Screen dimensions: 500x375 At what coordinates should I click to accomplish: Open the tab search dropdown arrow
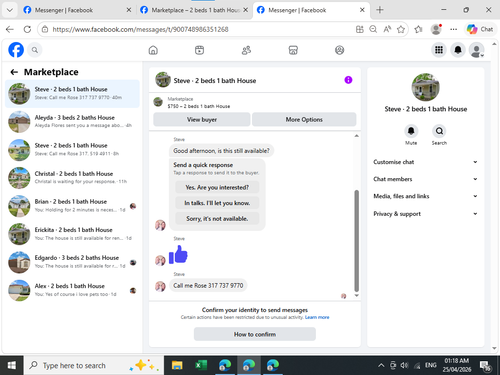10,10
